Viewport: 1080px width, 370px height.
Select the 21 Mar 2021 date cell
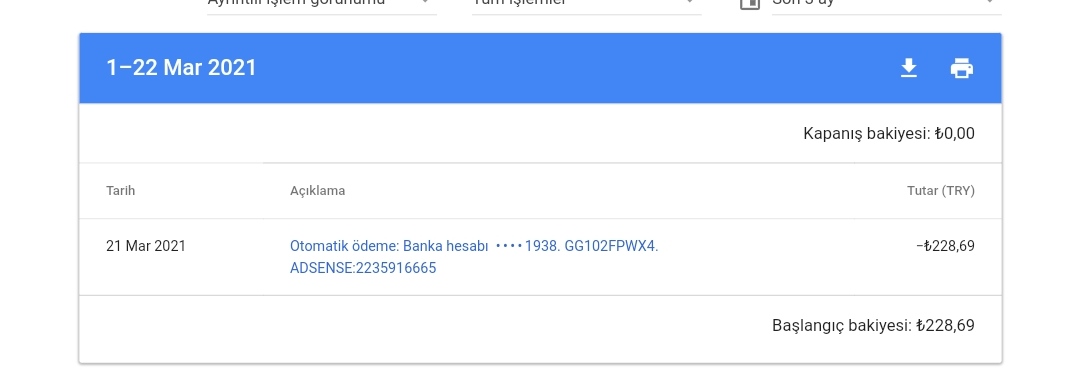(x=146, y=246)
